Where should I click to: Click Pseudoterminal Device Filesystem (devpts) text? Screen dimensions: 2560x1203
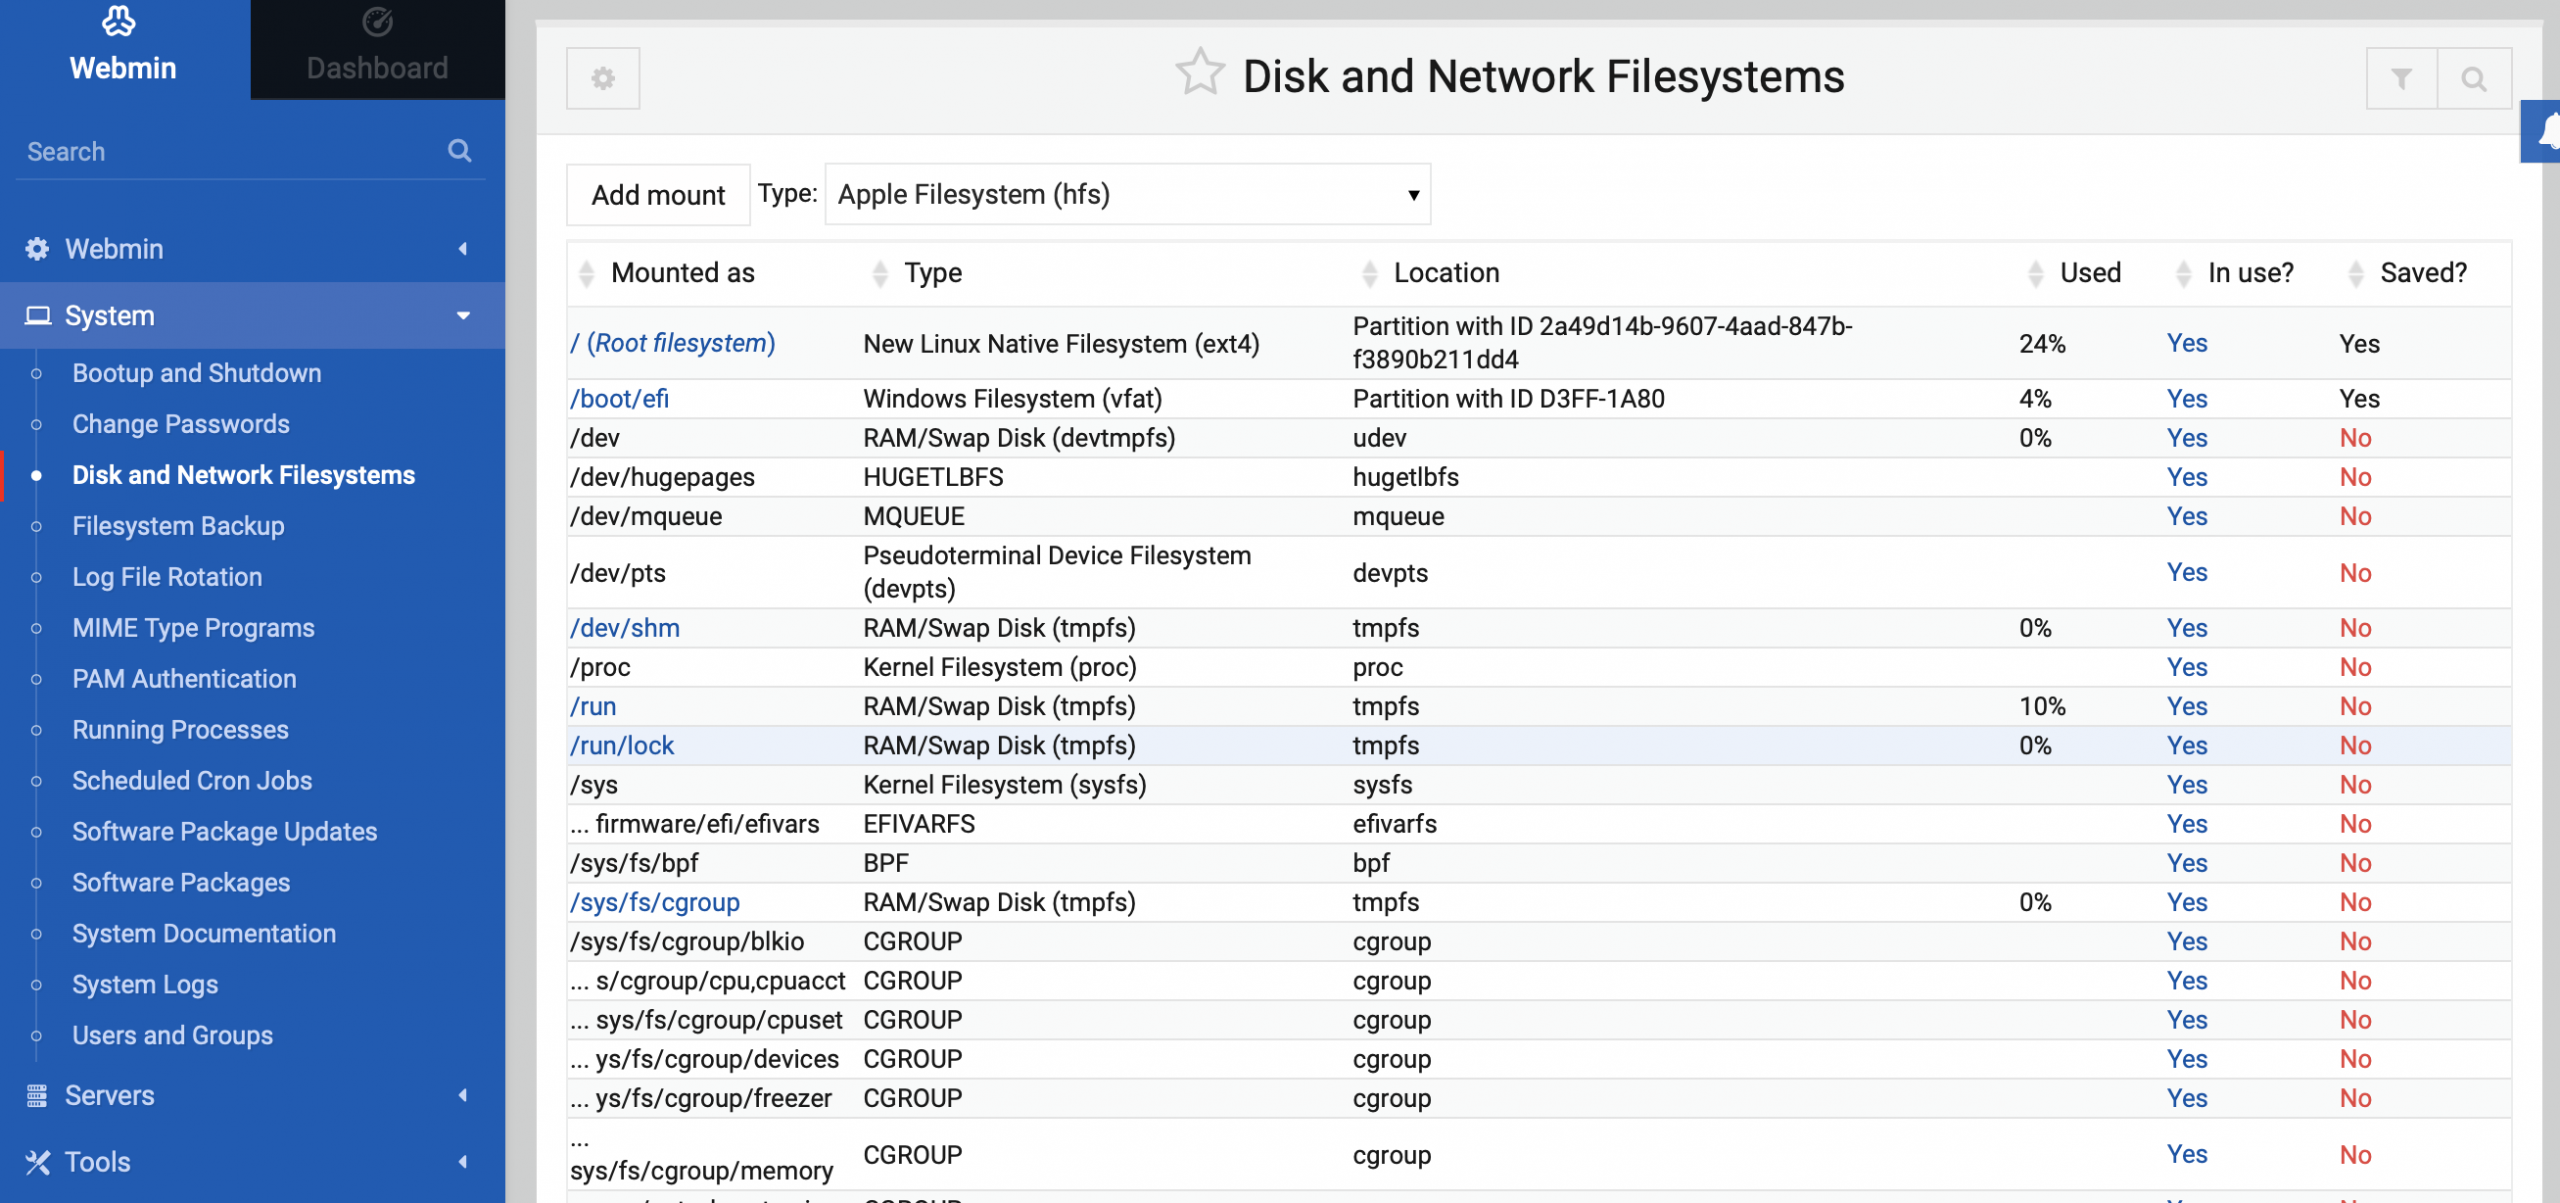(x=1057, y=572)
